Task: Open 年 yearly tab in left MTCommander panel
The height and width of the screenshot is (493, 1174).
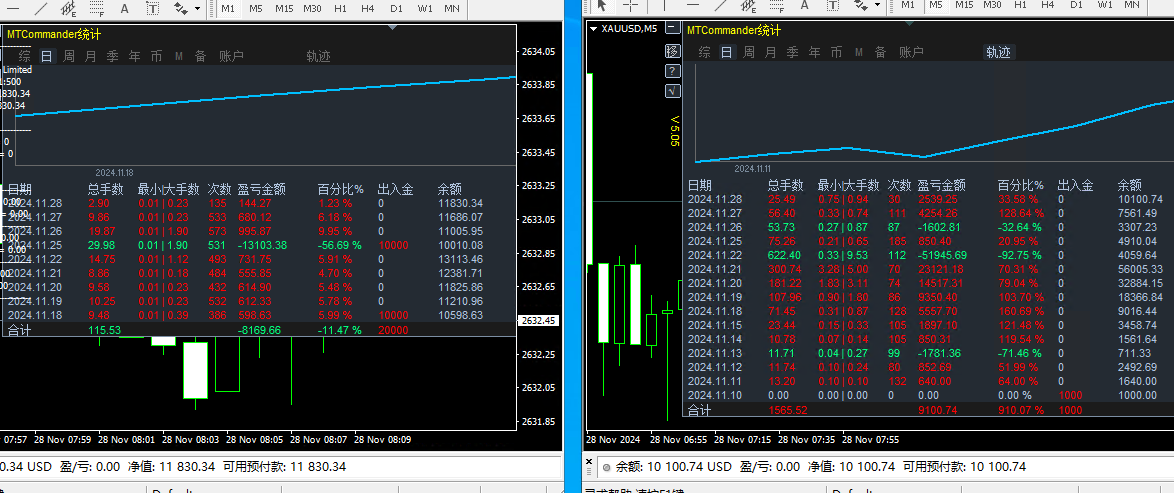Action: click(x=135, y=56)
